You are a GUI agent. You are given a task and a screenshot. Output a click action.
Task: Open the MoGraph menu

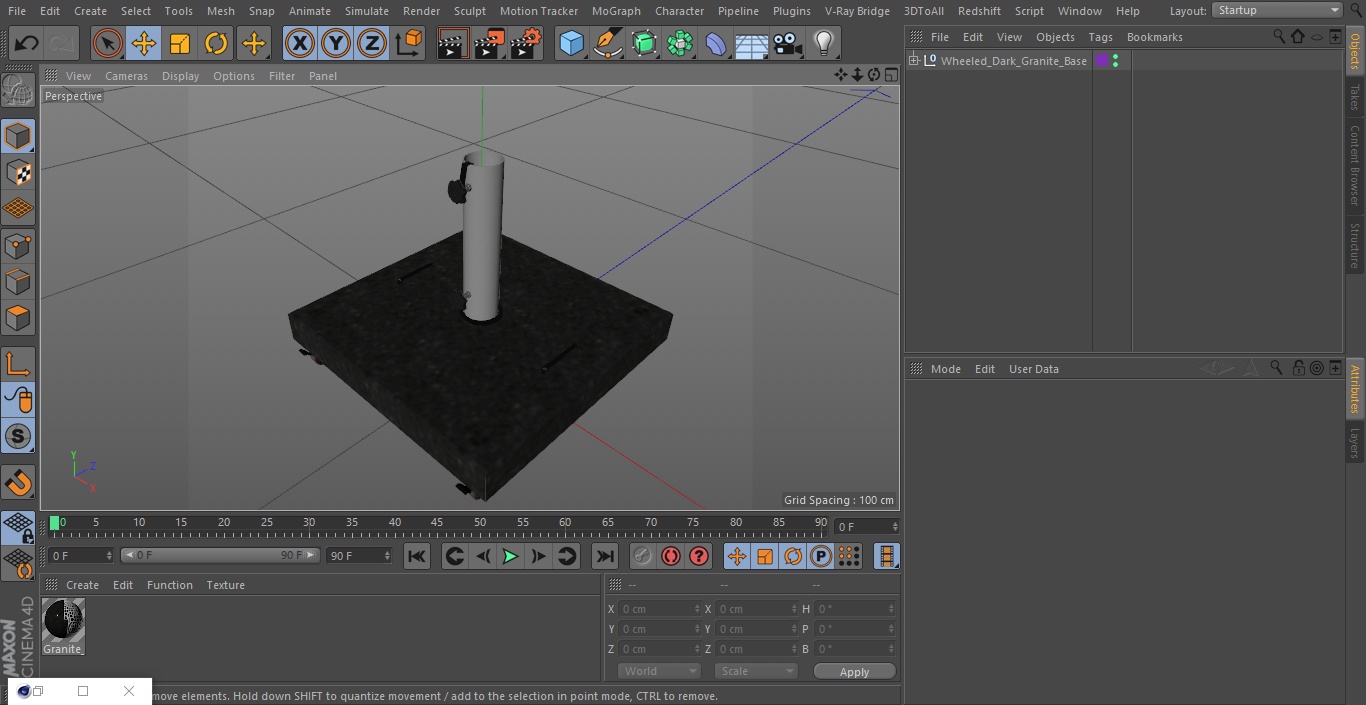tap(616, 11)
